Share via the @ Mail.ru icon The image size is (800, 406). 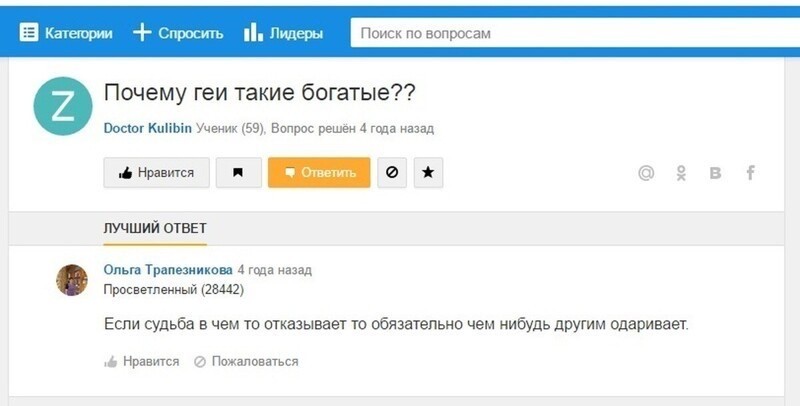(x=646, y=173)
